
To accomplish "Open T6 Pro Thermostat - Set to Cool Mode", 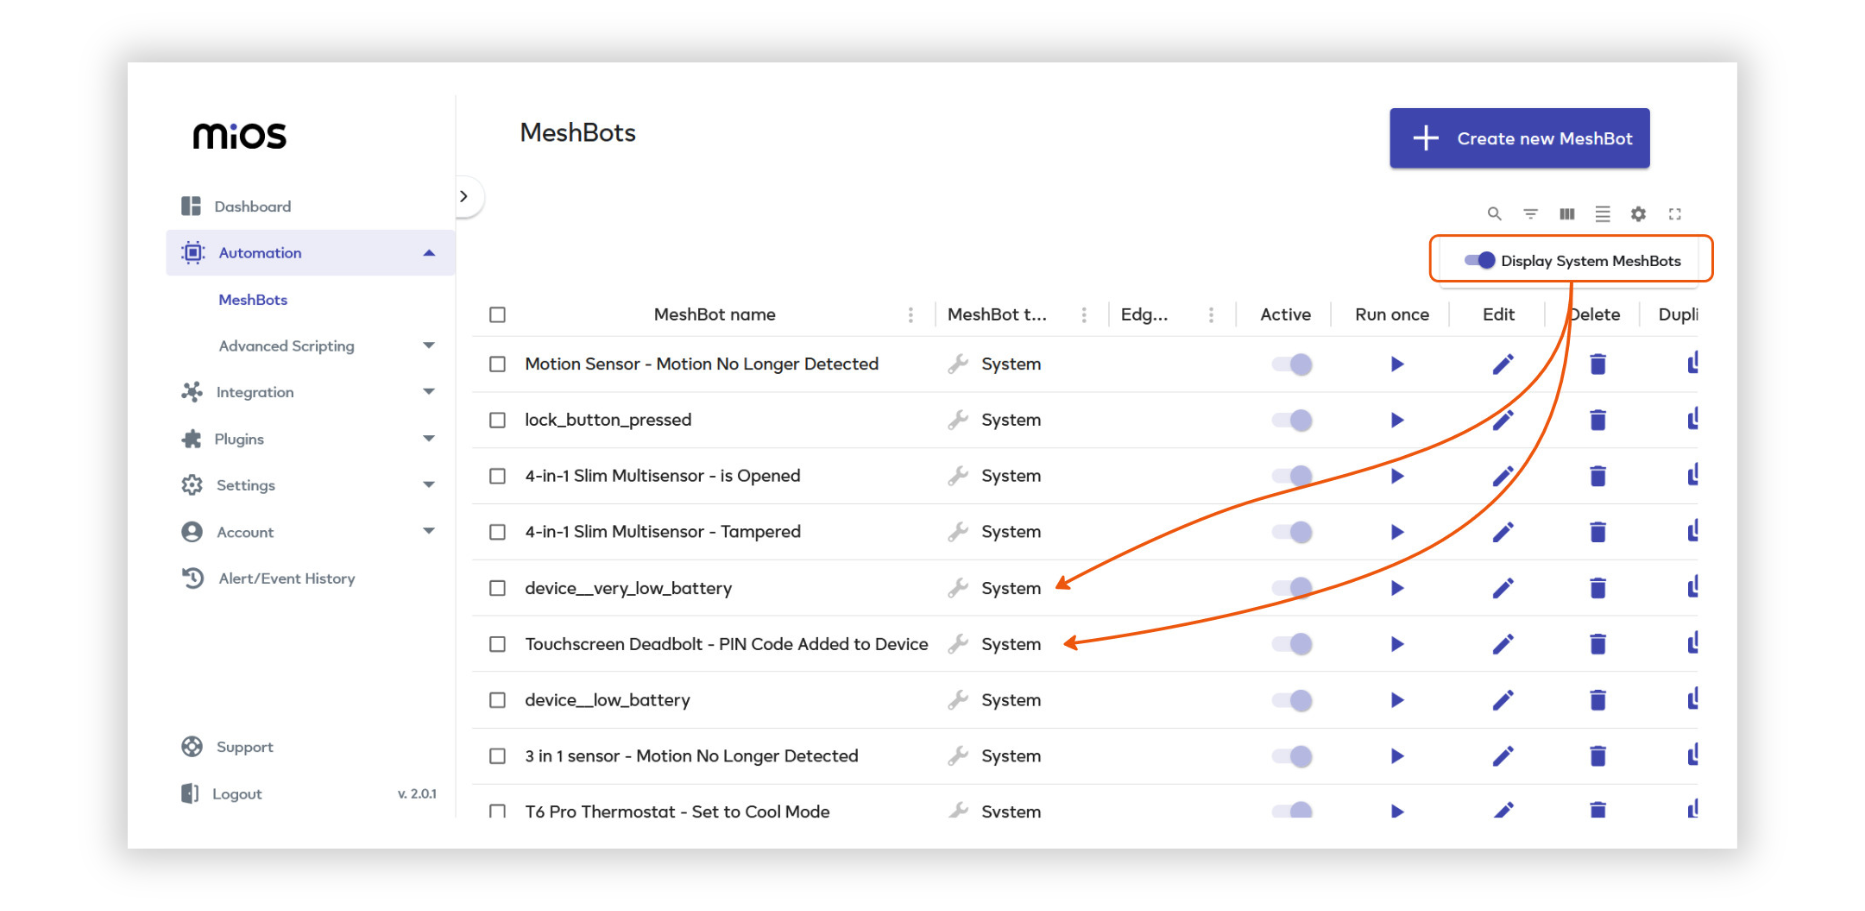I will (x=677, y=811).
